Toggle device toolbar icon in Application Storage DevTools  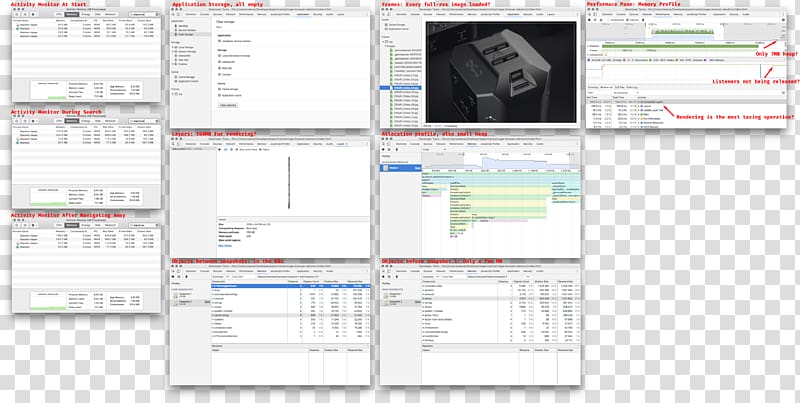point(180,15)
